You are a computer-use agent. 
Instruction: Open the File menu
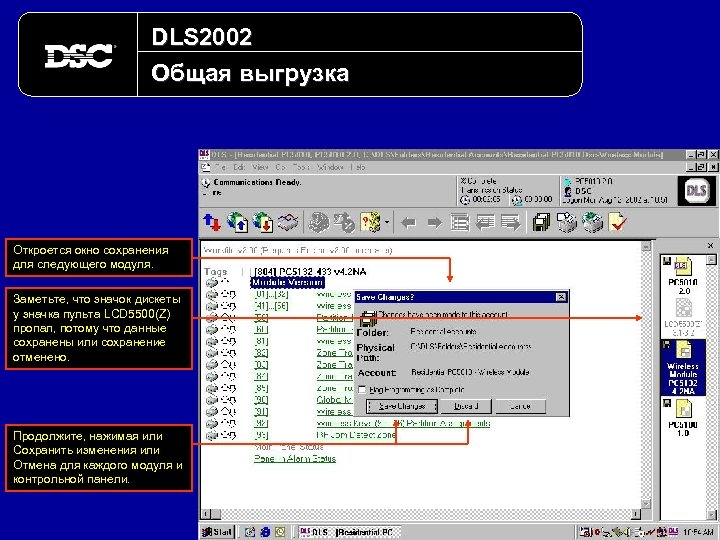click(x=220, y=168)
